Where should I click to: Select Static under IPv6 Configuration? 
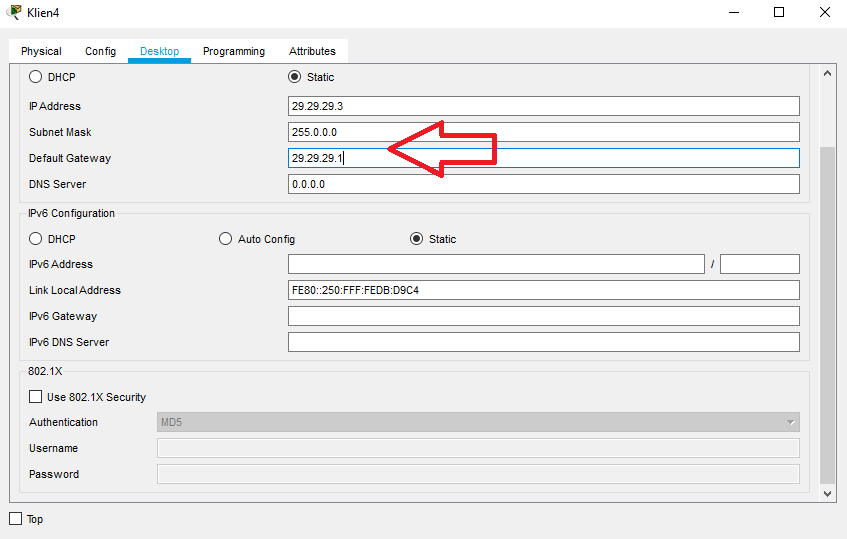click(416, 239)
